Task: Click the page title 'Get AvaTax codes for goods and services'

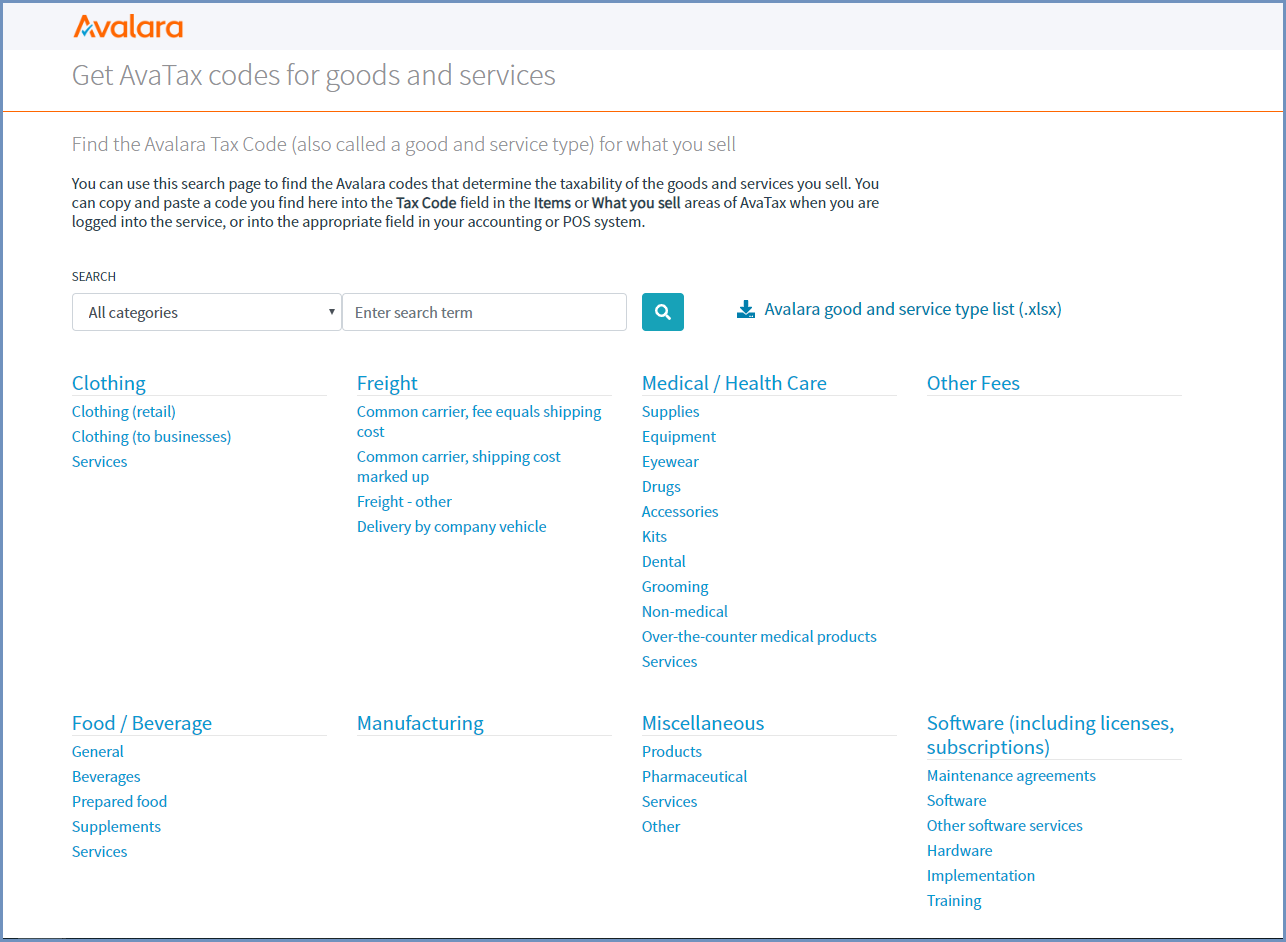Action: point(314,76)
